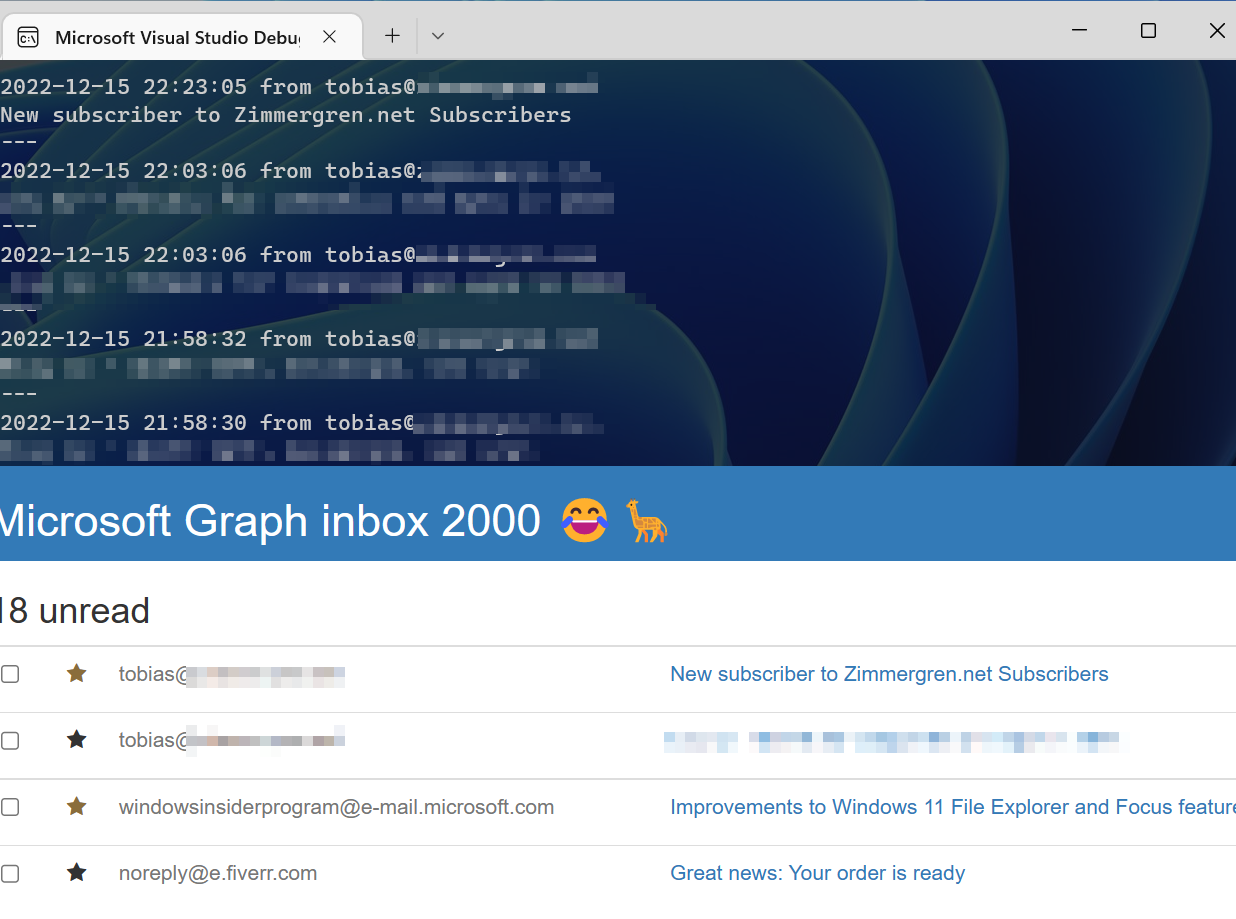Viewport: 1236px width, 919px height.
Task: Star the New subscriber email from tobias
Action: 76,674
